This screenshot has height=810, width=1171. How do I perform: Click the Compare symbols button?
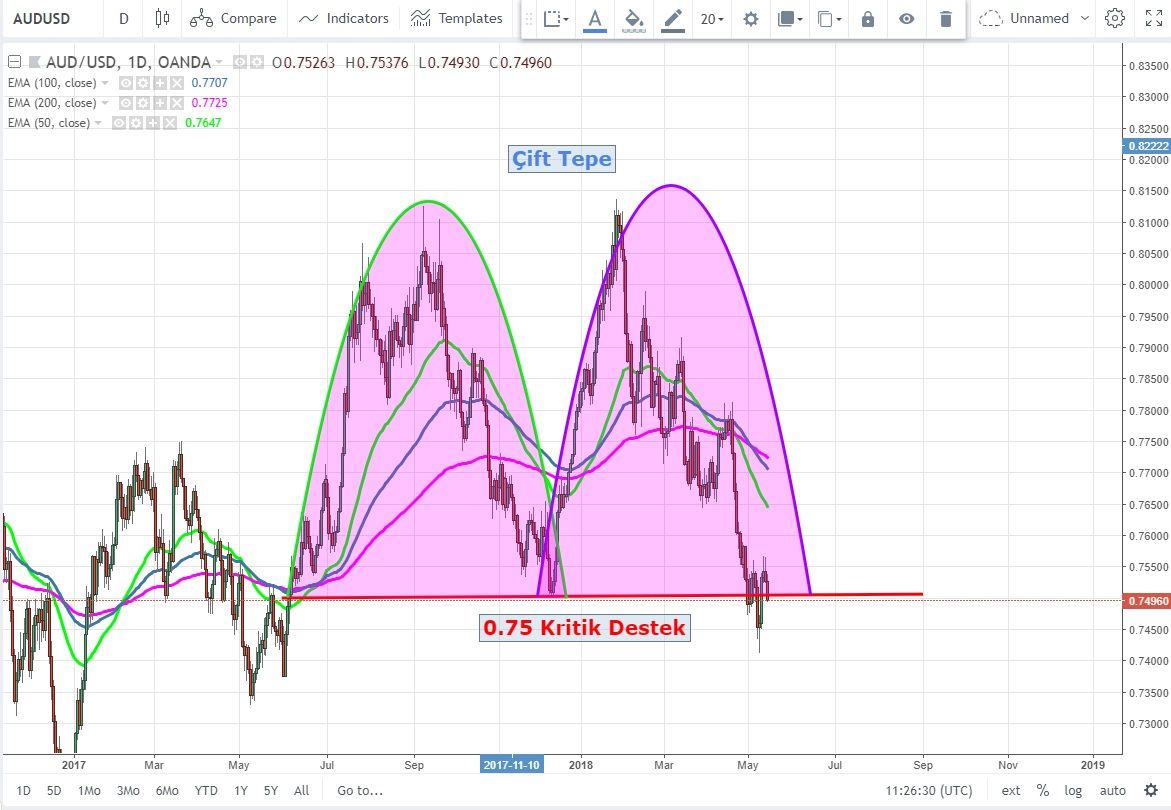tap(234, 18)
